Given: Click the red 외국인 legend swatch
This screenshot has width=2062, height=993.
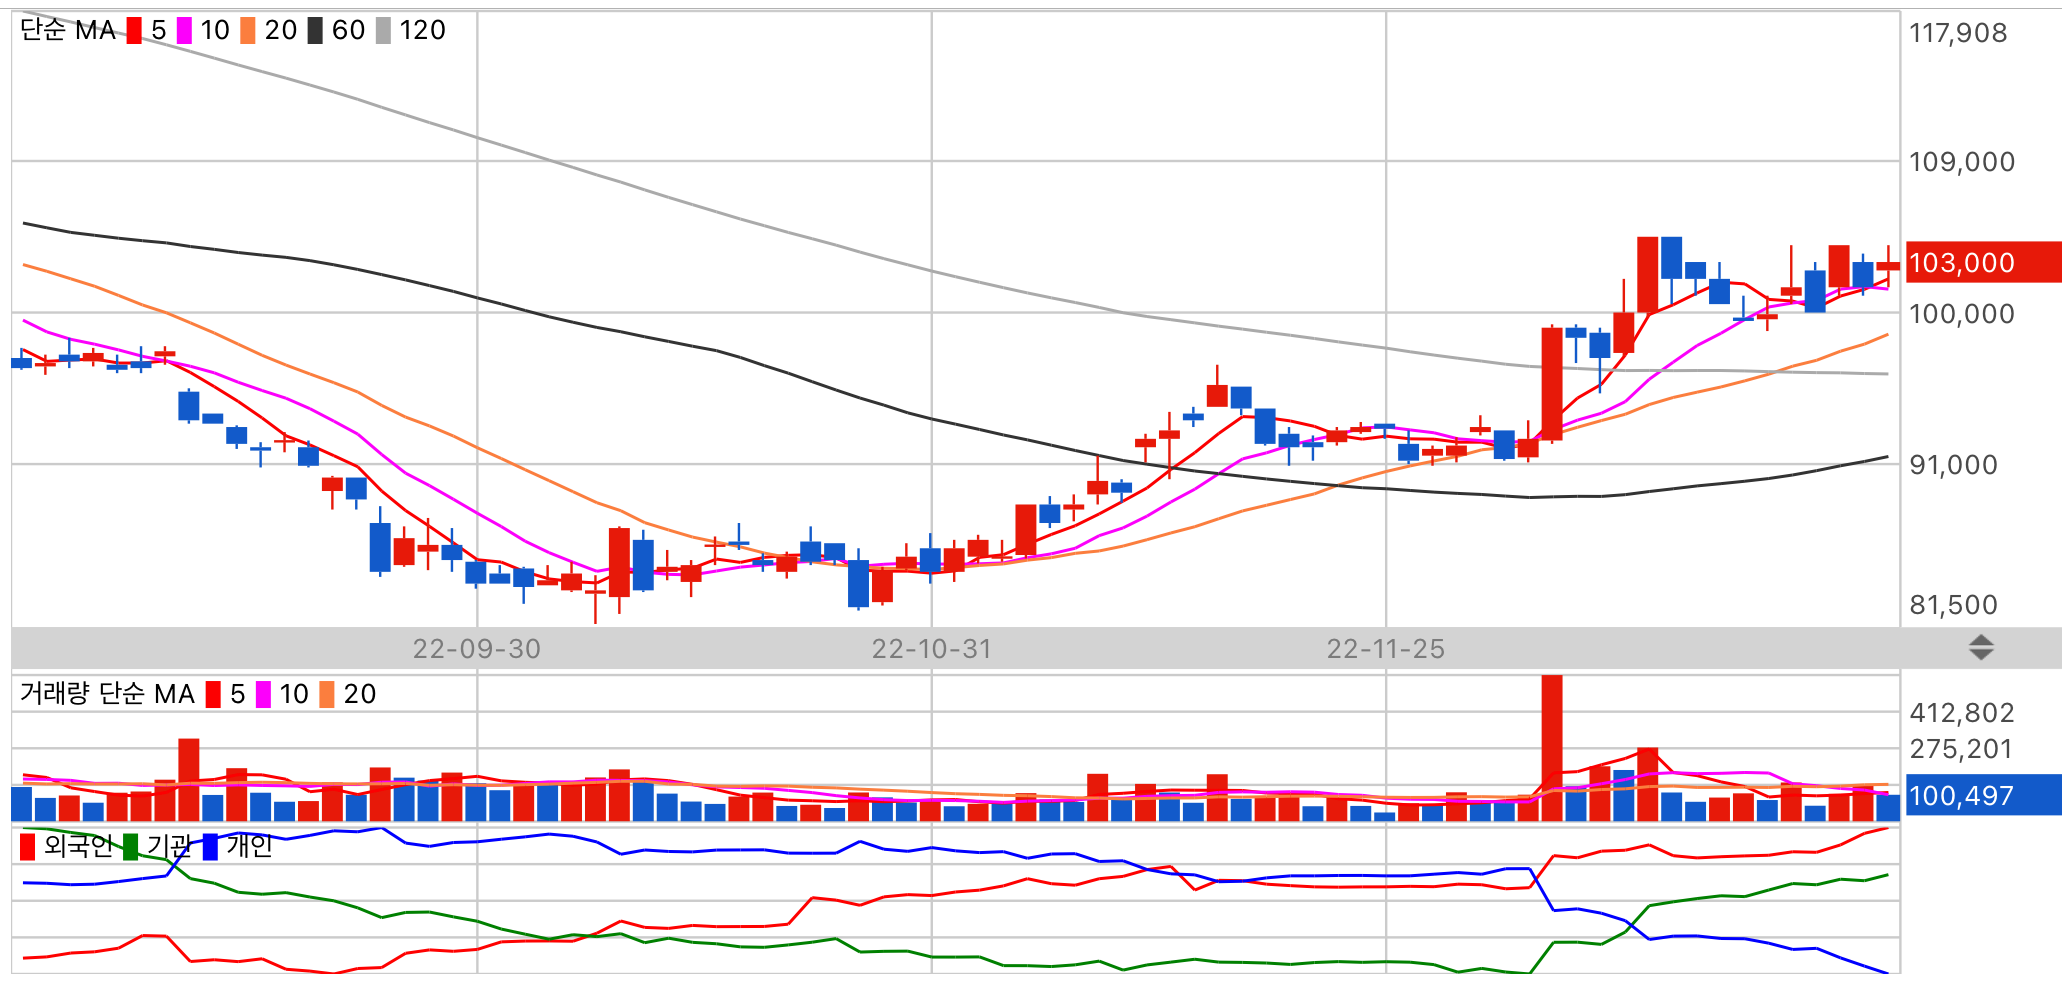Looking at the screenshot, I should coord(27,847).
